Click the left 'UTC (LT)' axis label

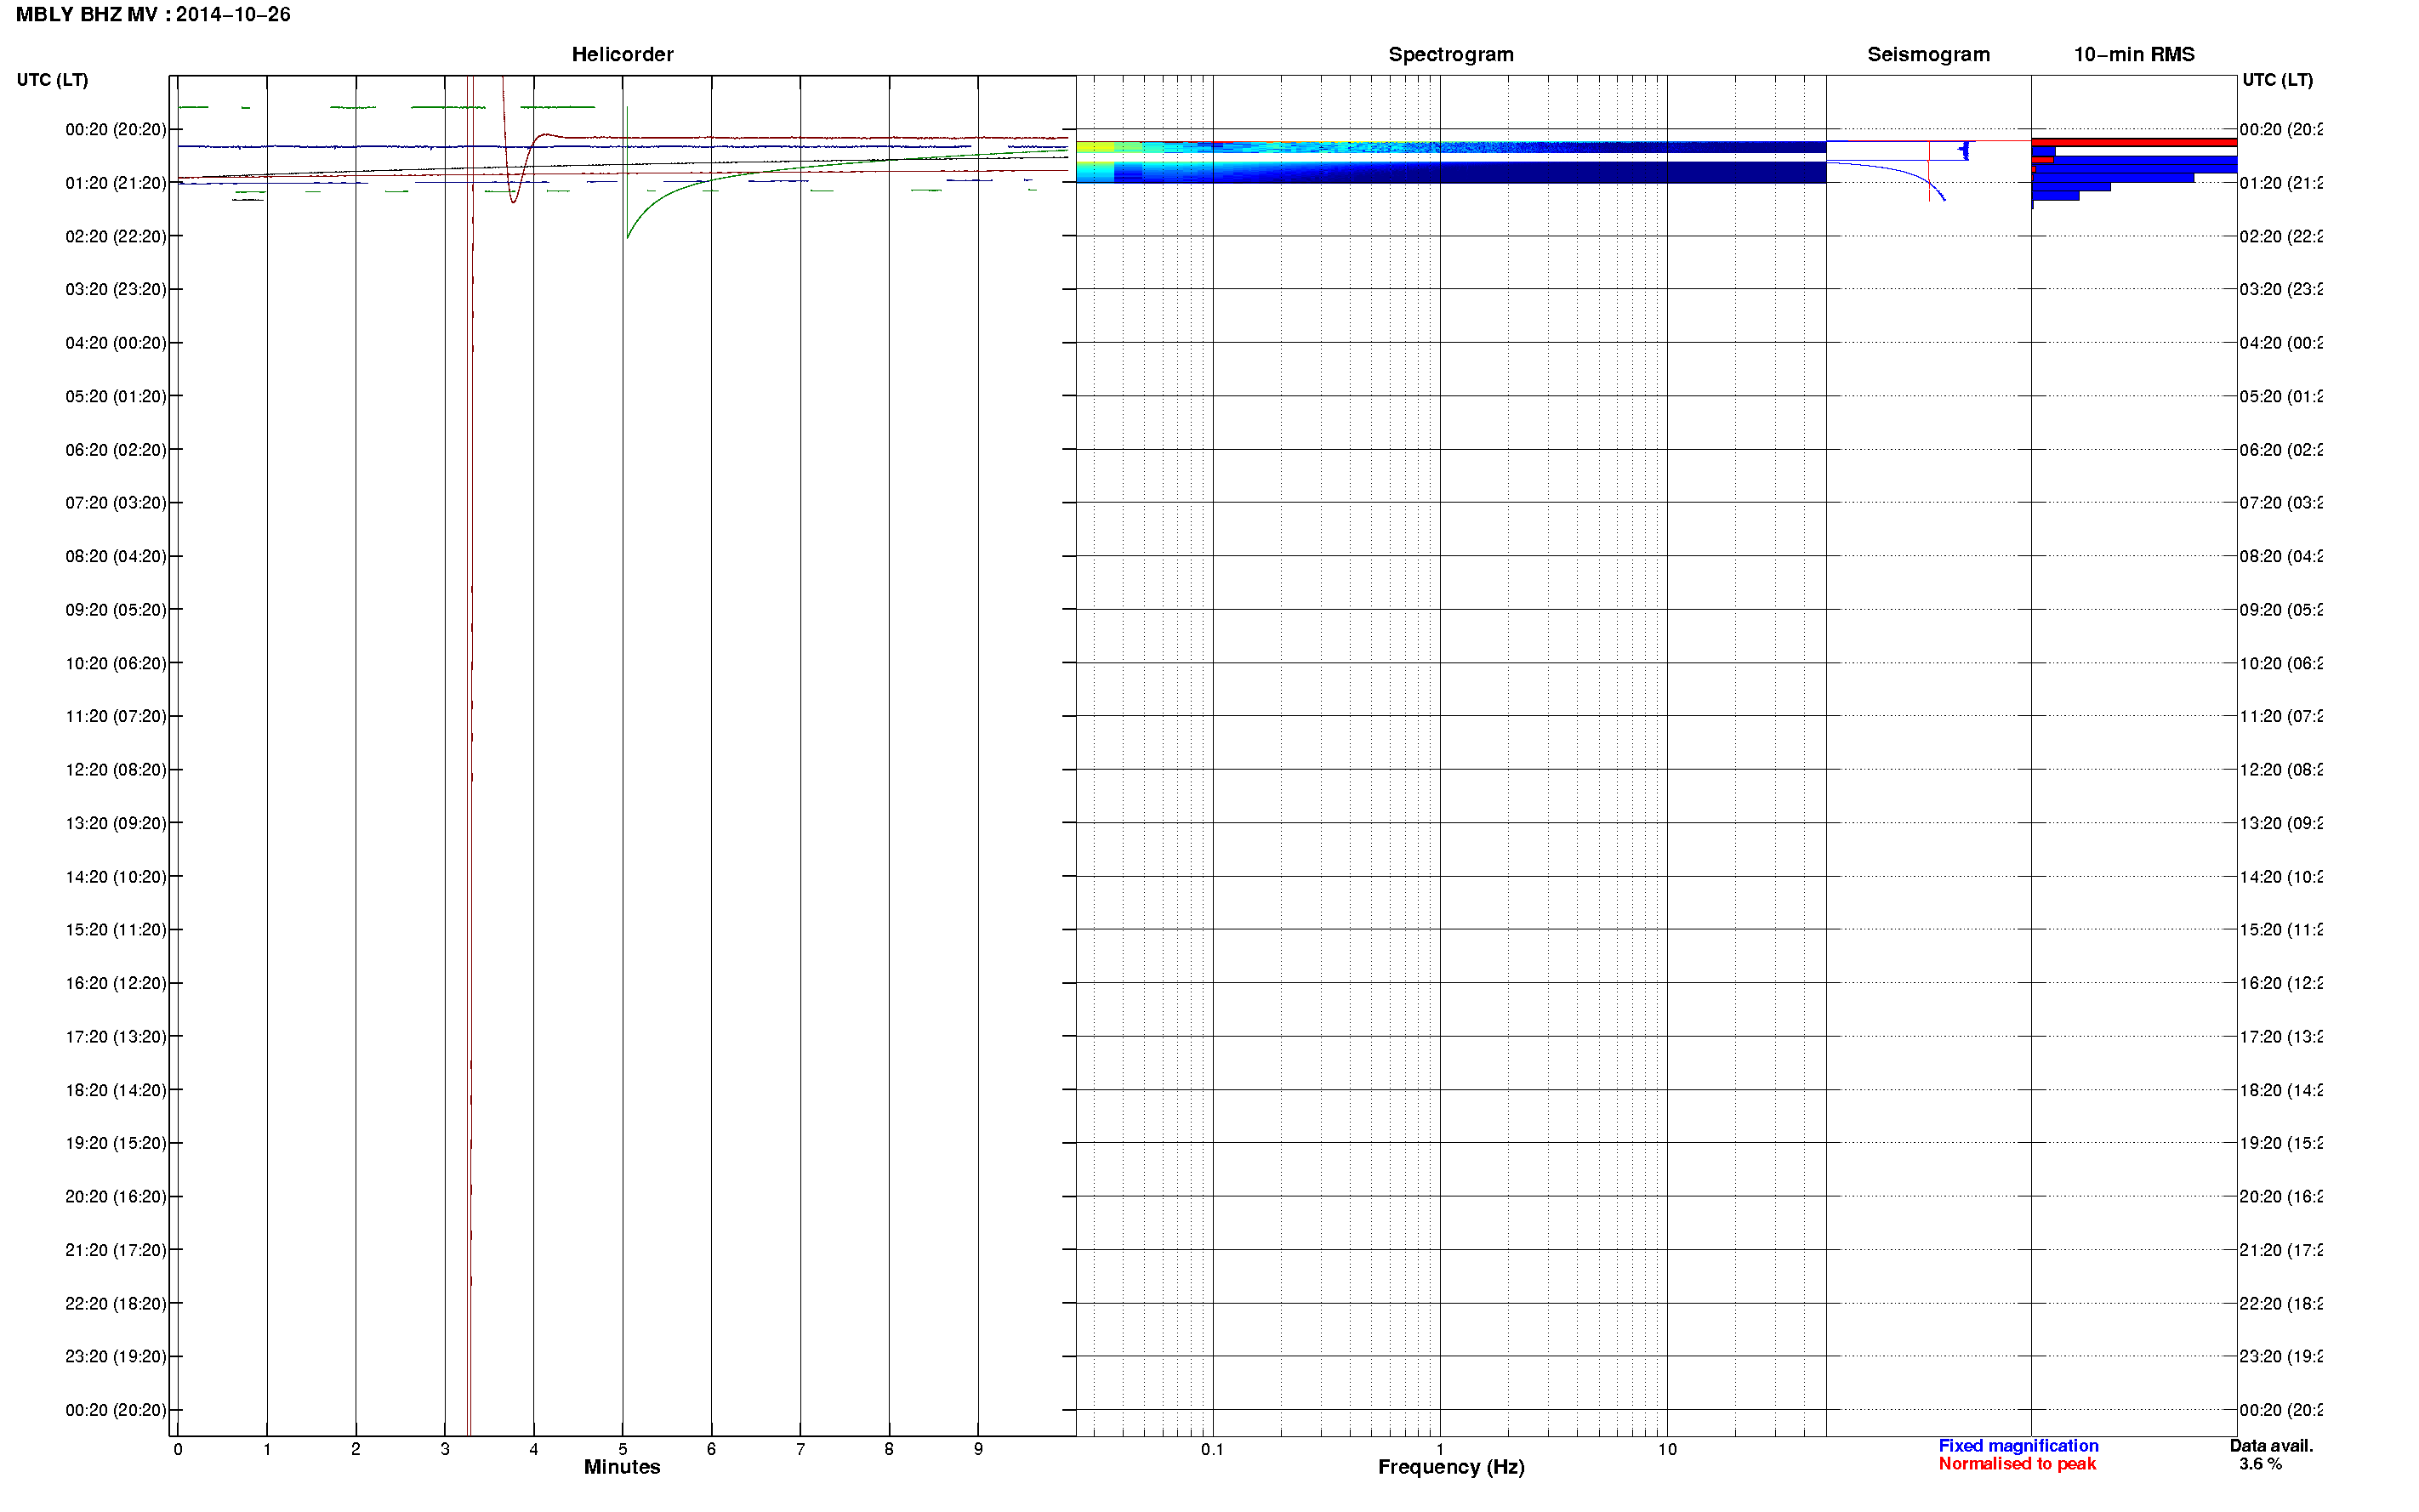(x=52, y=80)
